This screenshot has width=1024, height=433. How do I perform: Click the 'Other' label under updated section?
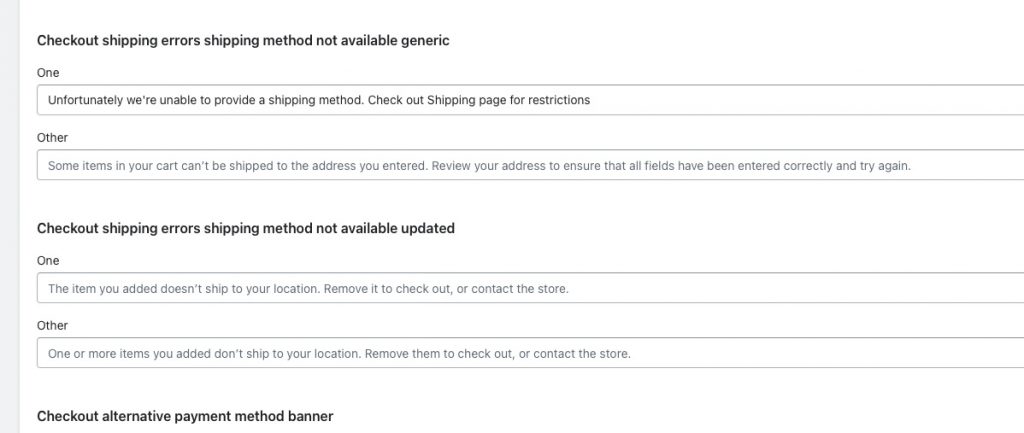tap(52, 325)
